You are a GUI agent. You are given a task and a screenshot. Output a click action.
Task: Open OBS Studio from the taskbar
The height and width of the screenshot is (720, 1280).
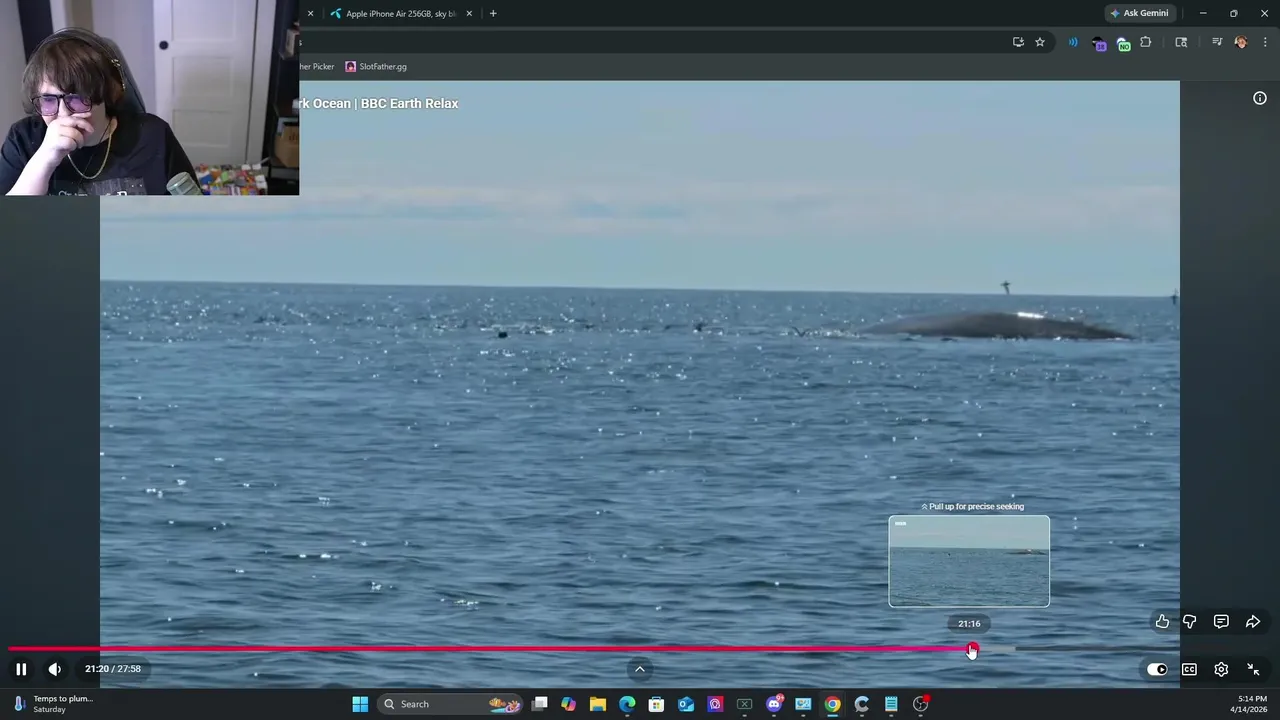pos(921,704)
